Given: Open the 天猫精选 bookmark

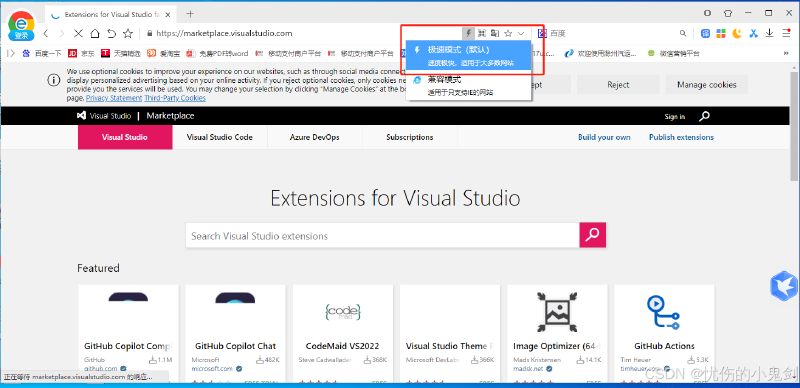Looking at the screenshot, I should (121, 53).
